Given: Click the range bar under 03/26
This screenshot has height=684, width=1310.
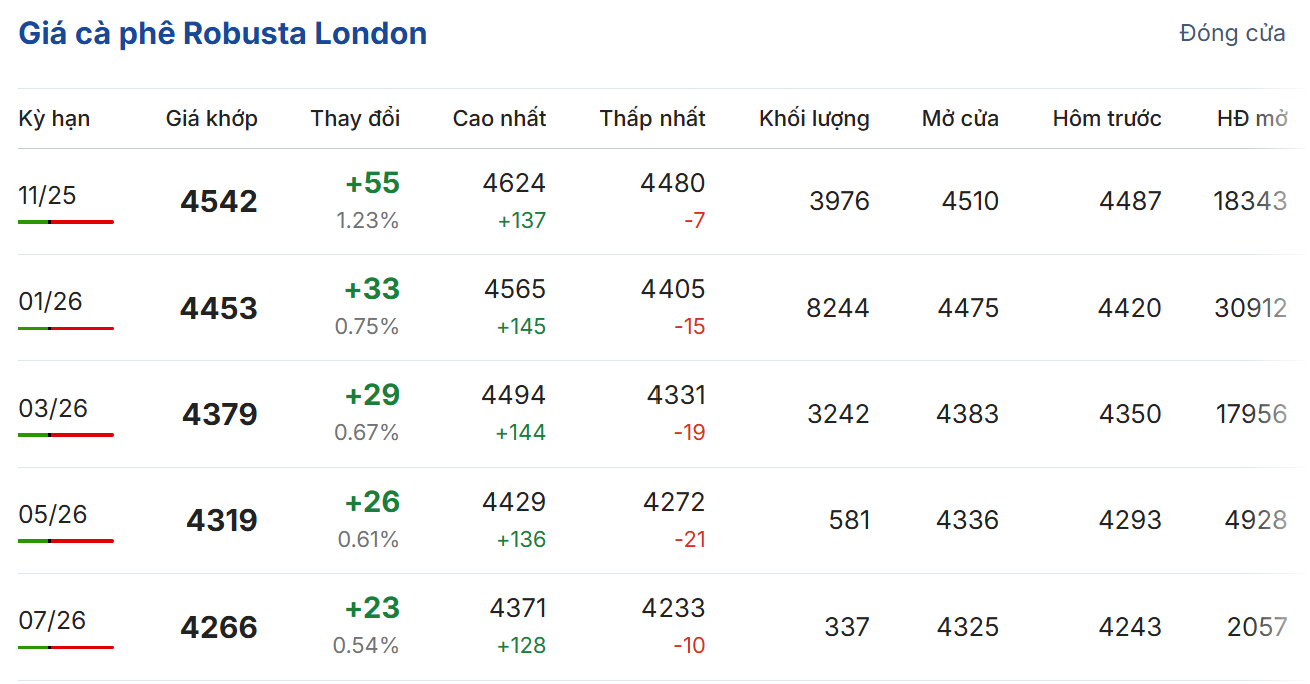Looking at the screenshot, I should click(66, 435).
